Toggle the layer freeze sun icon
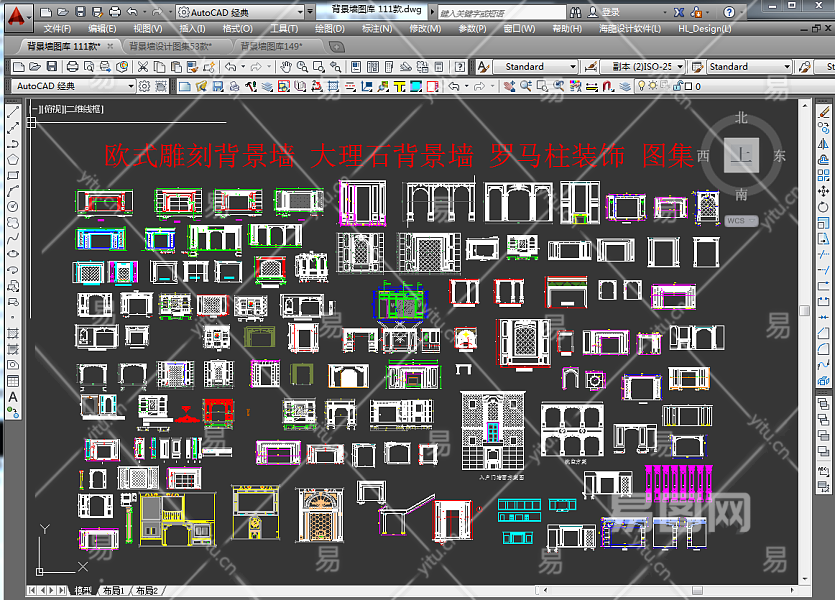Image resolution: width=835 pixels, height=600 pixels. 650,87
